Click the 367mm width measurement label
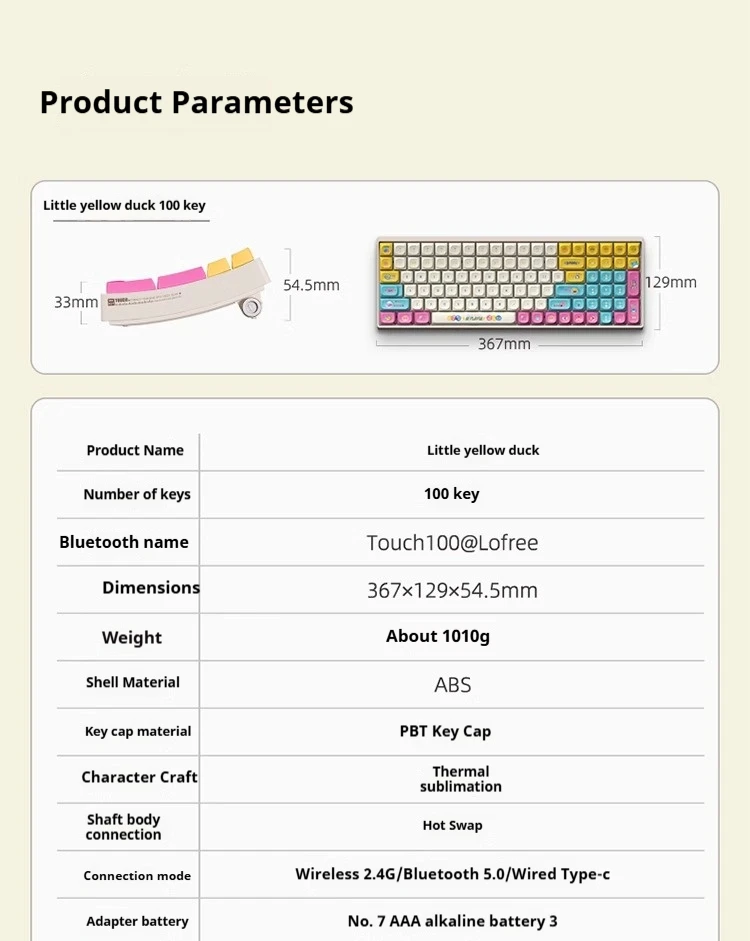 click(504, 344)
